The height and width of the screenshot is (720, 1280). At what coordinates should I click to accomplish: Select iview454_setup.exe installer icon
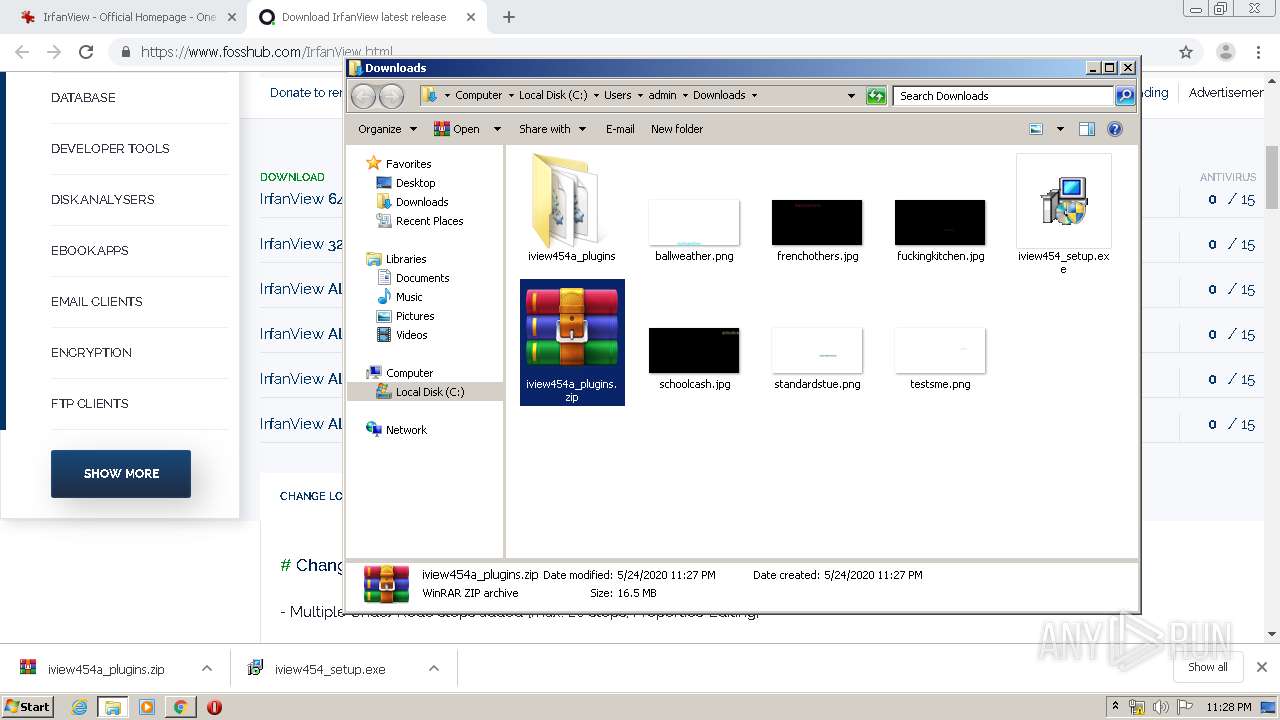click(1063, 201)
